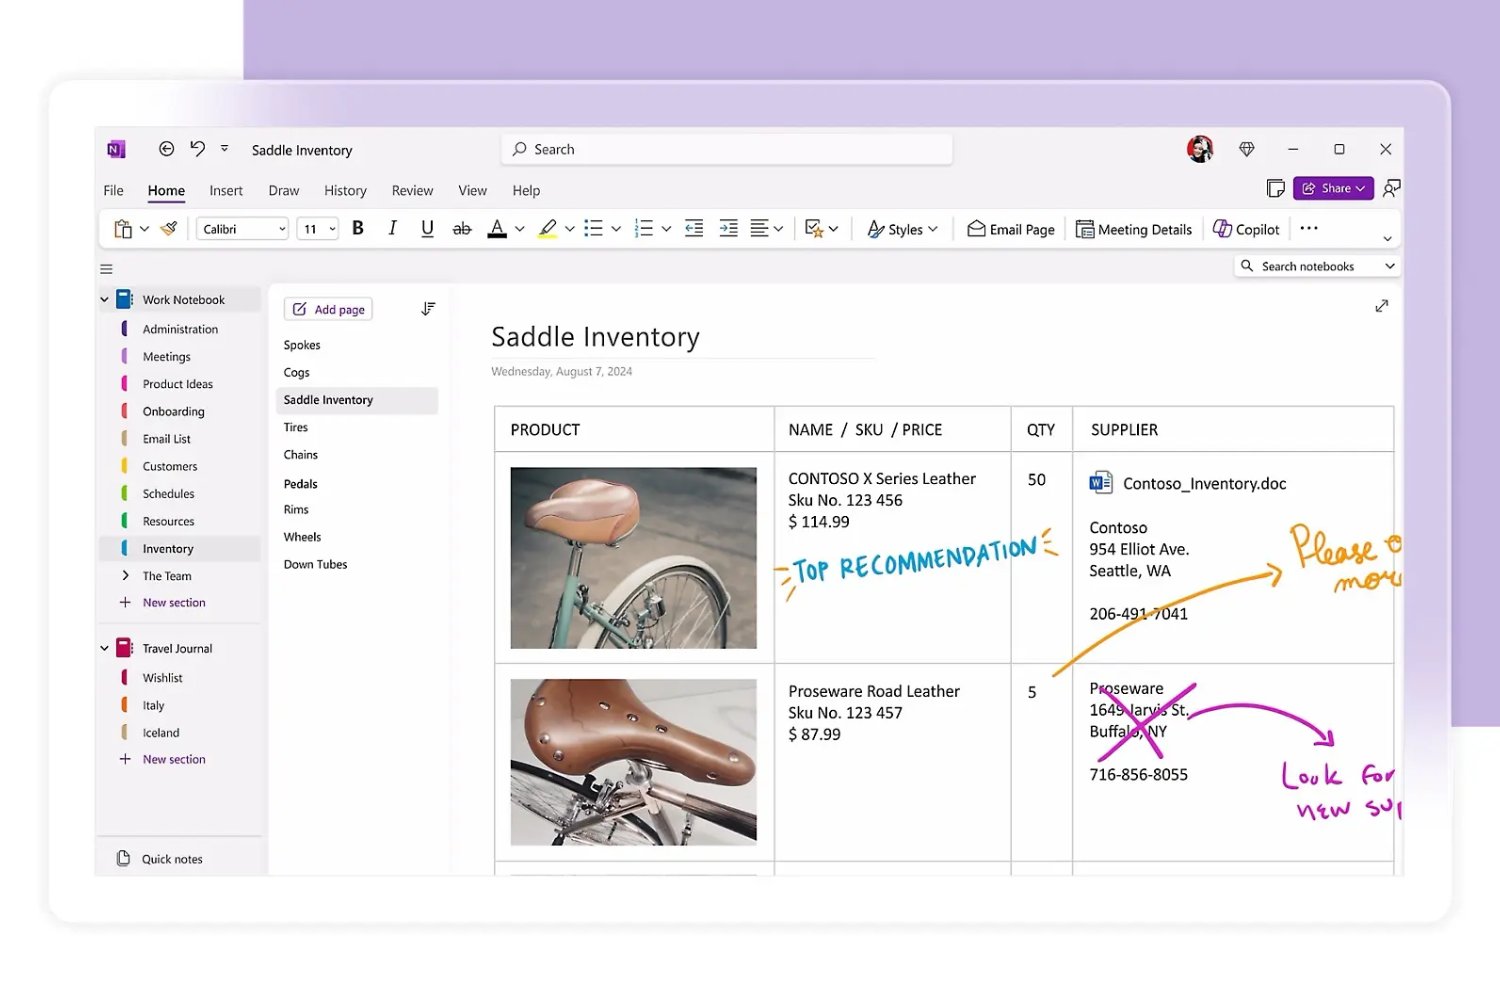This screenshot has width=1500, height=1000.
Task: Click the Add page button
Action: (328, 310)
